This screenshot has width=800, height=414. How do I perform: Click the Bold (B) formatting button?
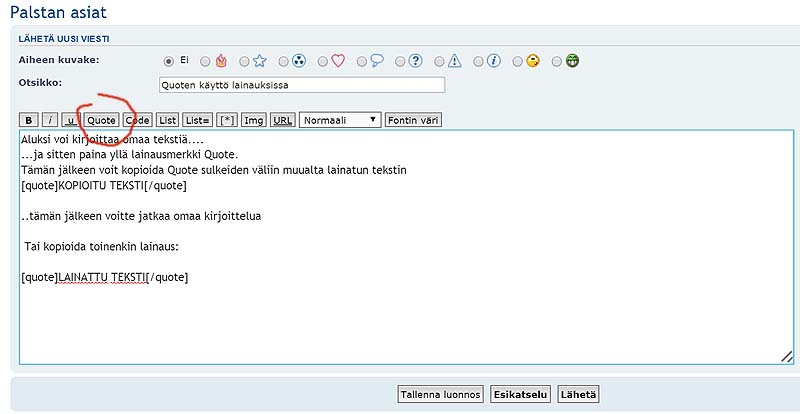point(29,120)
